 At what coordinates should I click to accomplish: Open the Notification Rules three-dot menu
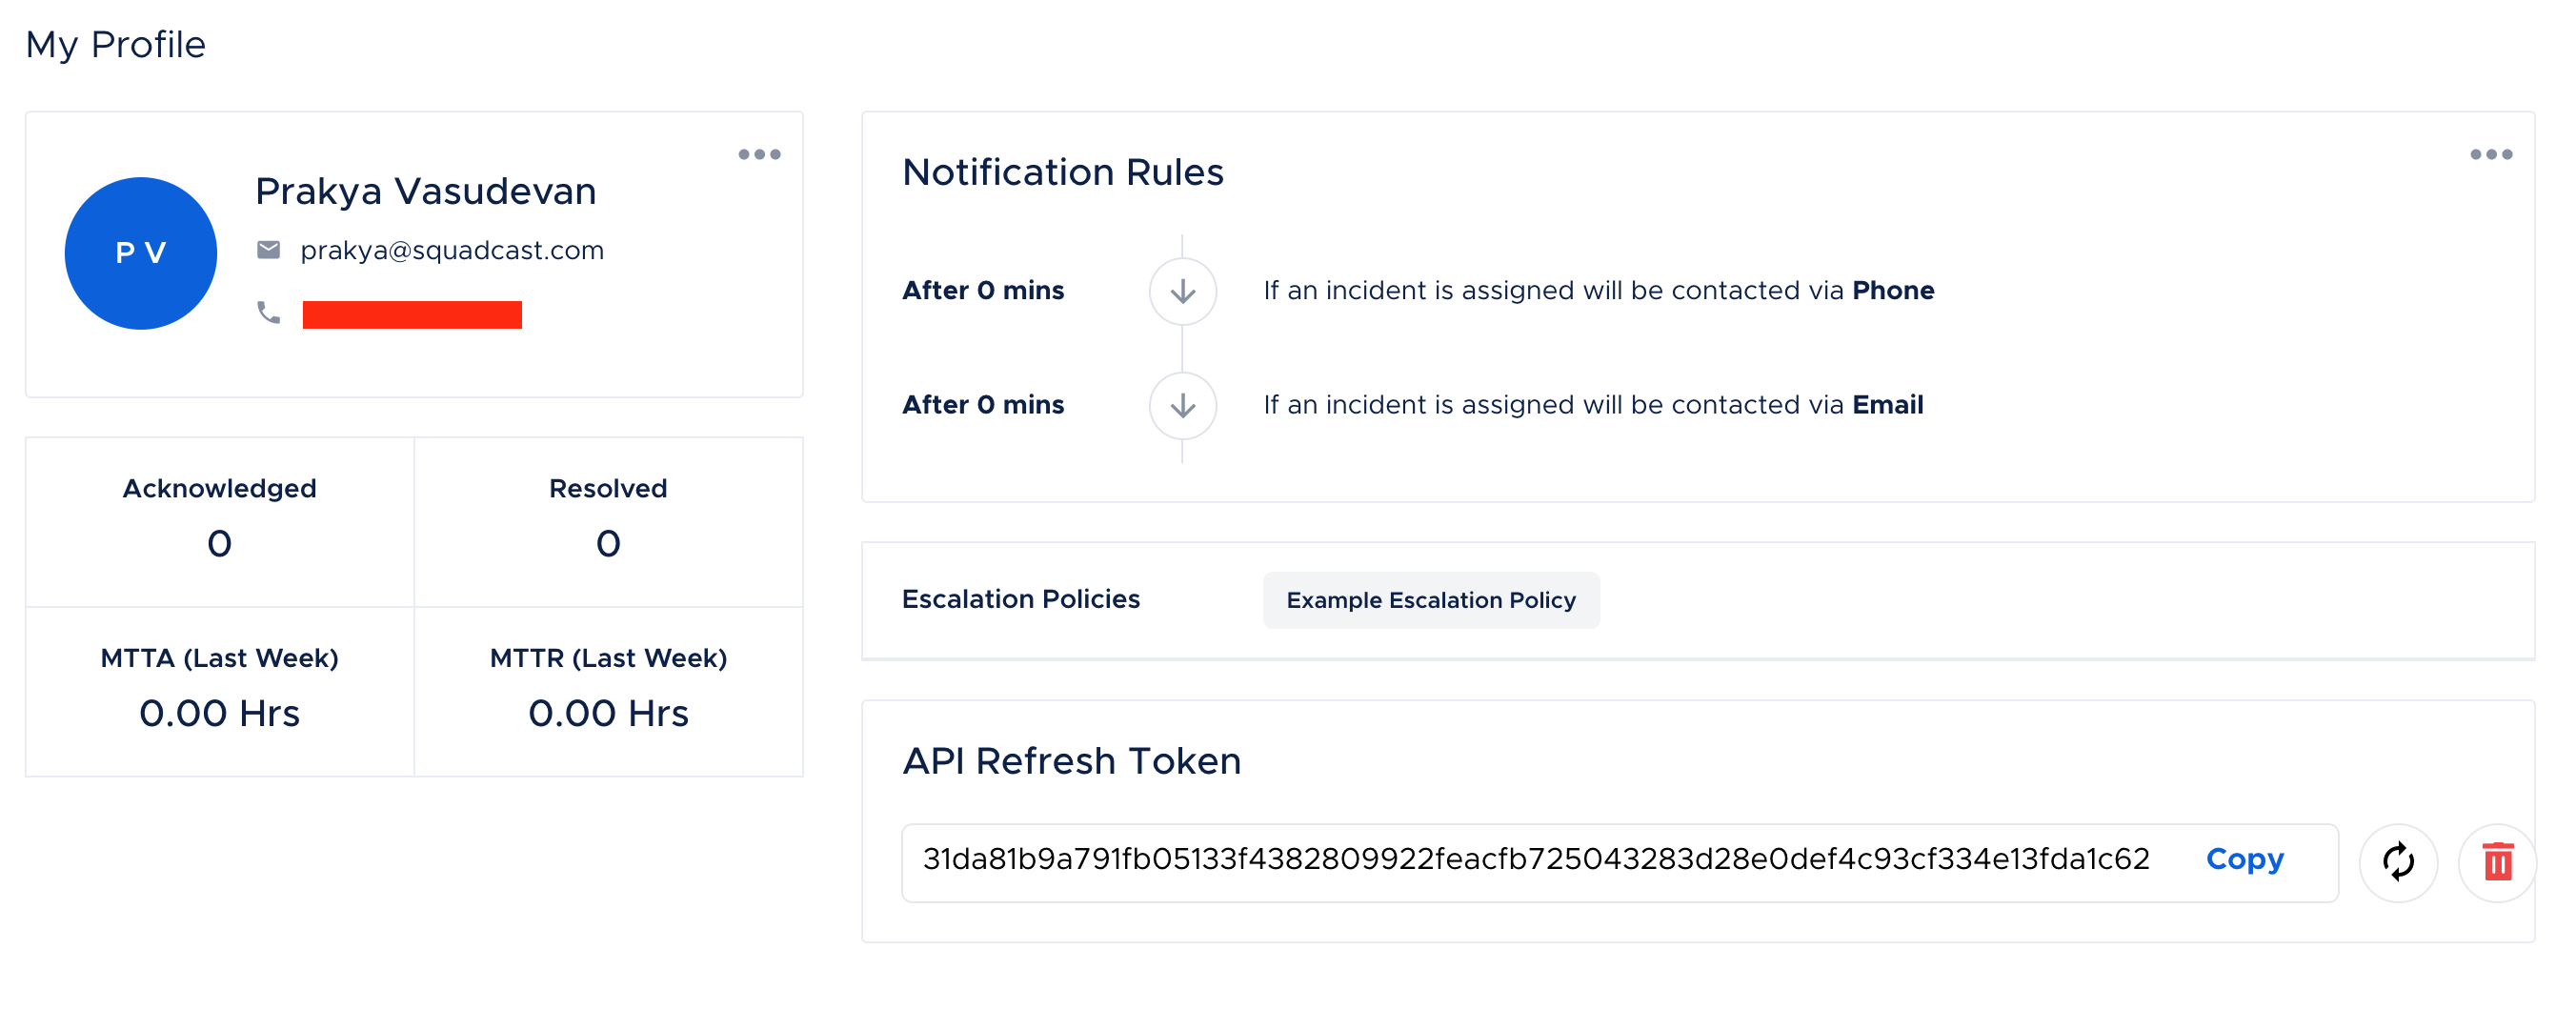point(2490,154)
